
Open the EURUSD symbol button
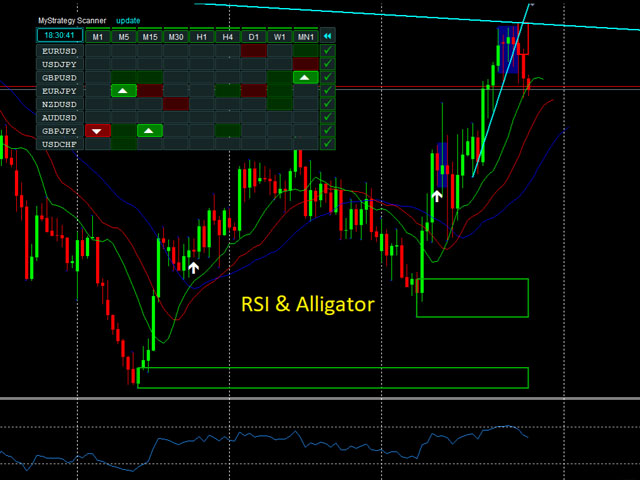(x=60, y=51)
